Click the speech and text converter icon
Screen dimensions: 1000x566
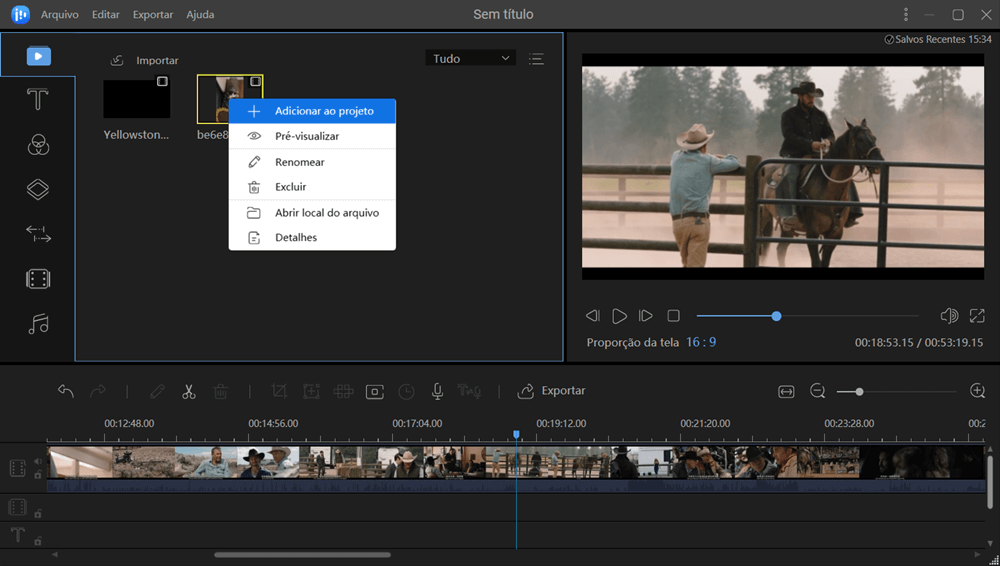(x=469, y=391)
